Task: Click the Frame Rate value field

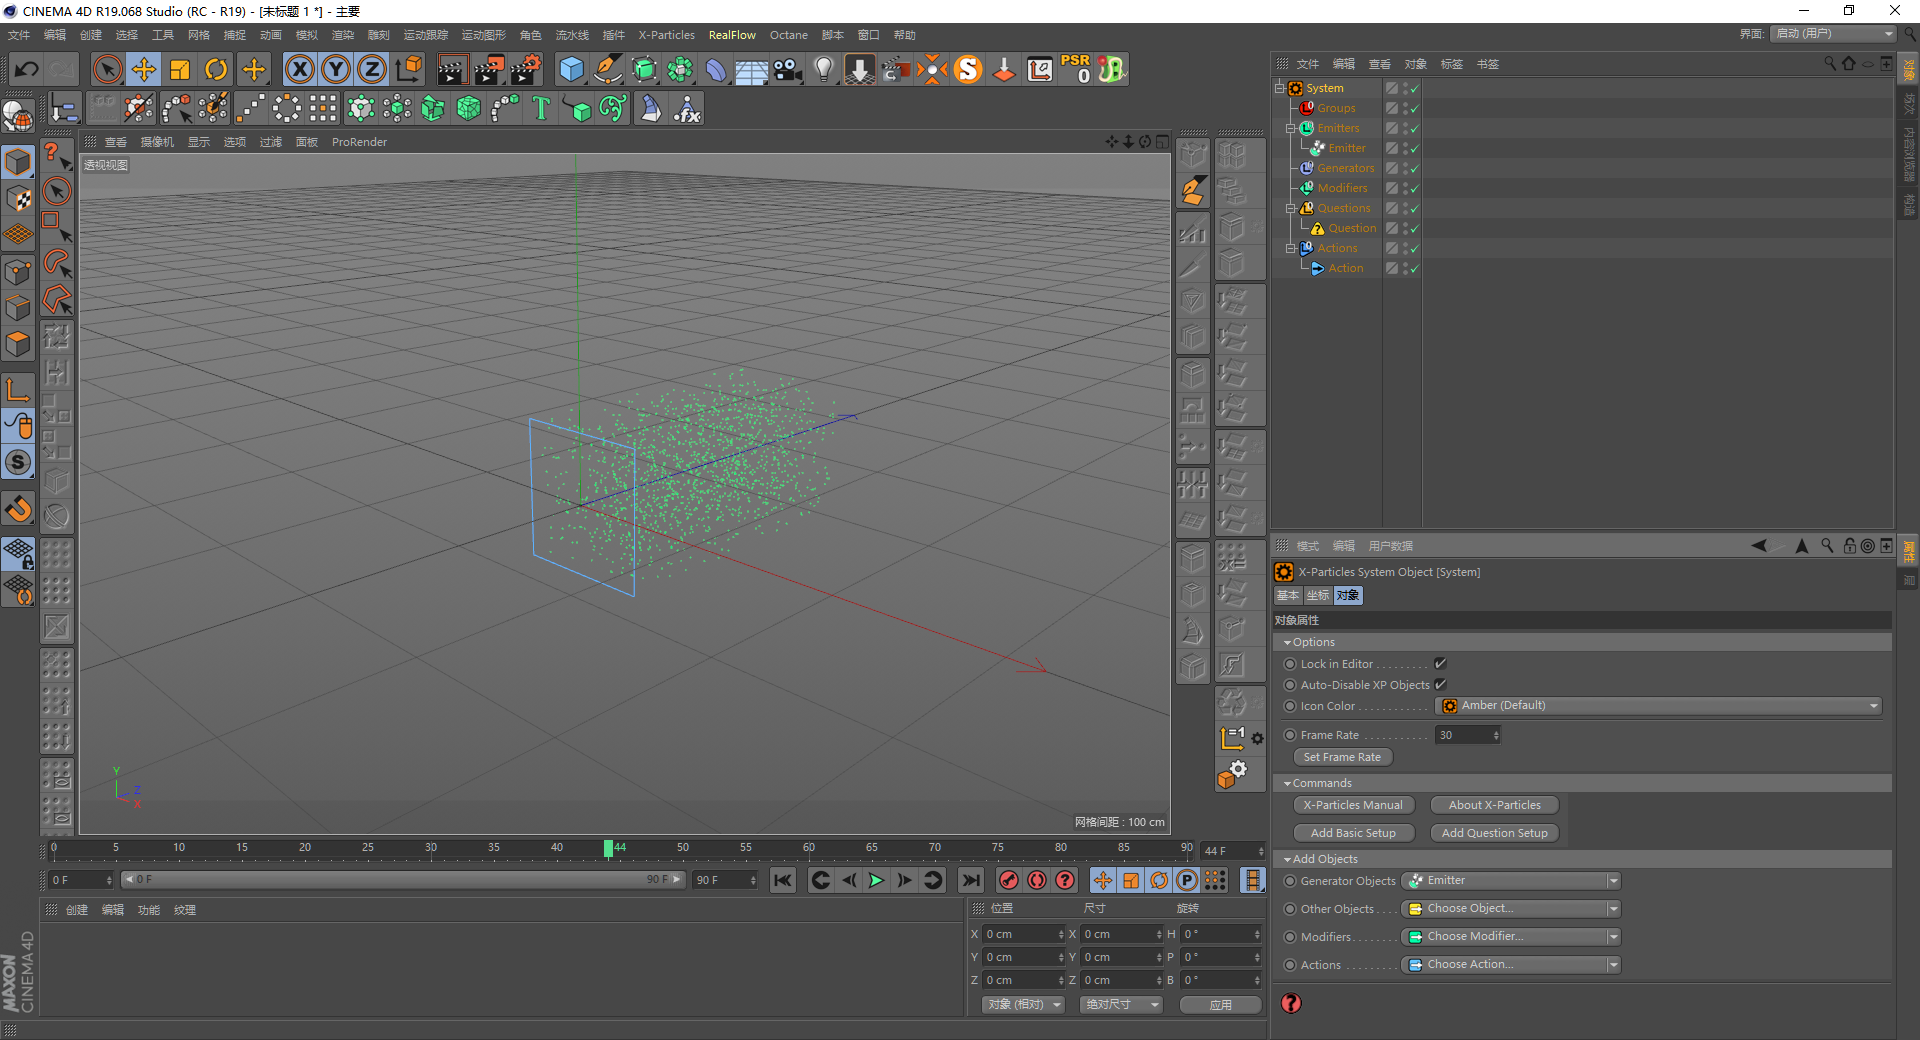Action: pos(1467,735)
